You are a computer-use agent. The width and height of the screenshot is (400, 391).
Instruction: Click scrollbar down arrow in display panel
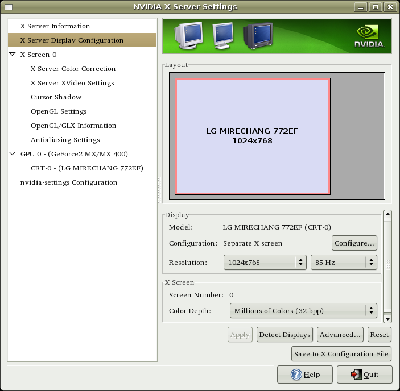pyautogui.click(x=387, y=319)
